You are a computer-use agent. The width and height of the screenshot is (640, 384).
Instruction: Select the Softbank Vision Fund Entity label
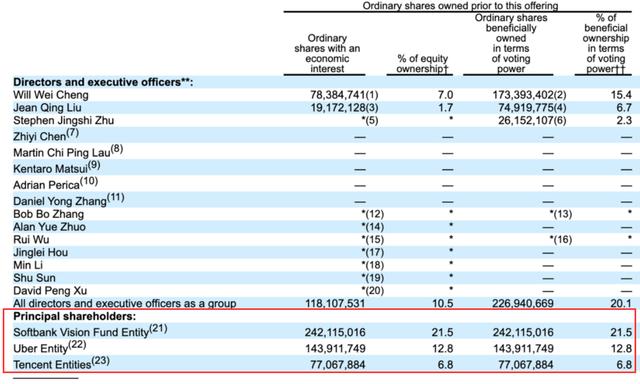[81, 332]
